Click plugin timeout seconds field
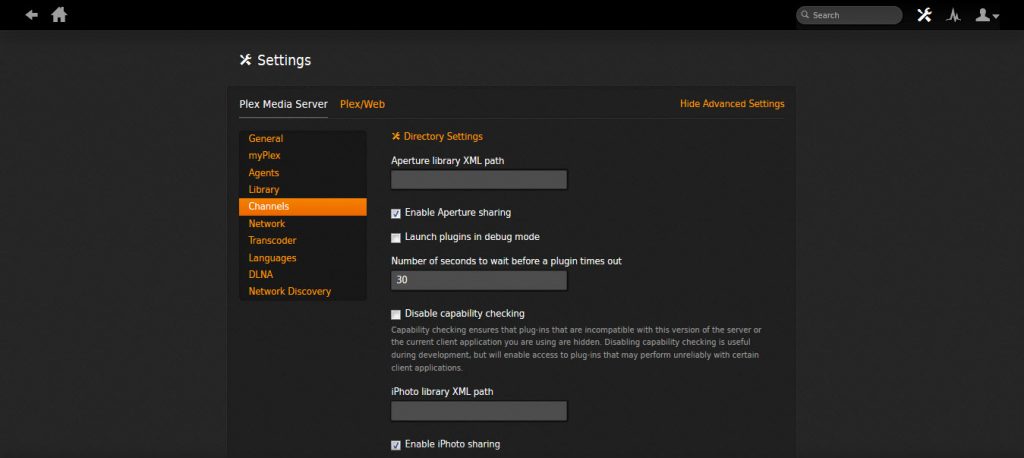Viewport: 1024px width, 458px height. point(479,281)
